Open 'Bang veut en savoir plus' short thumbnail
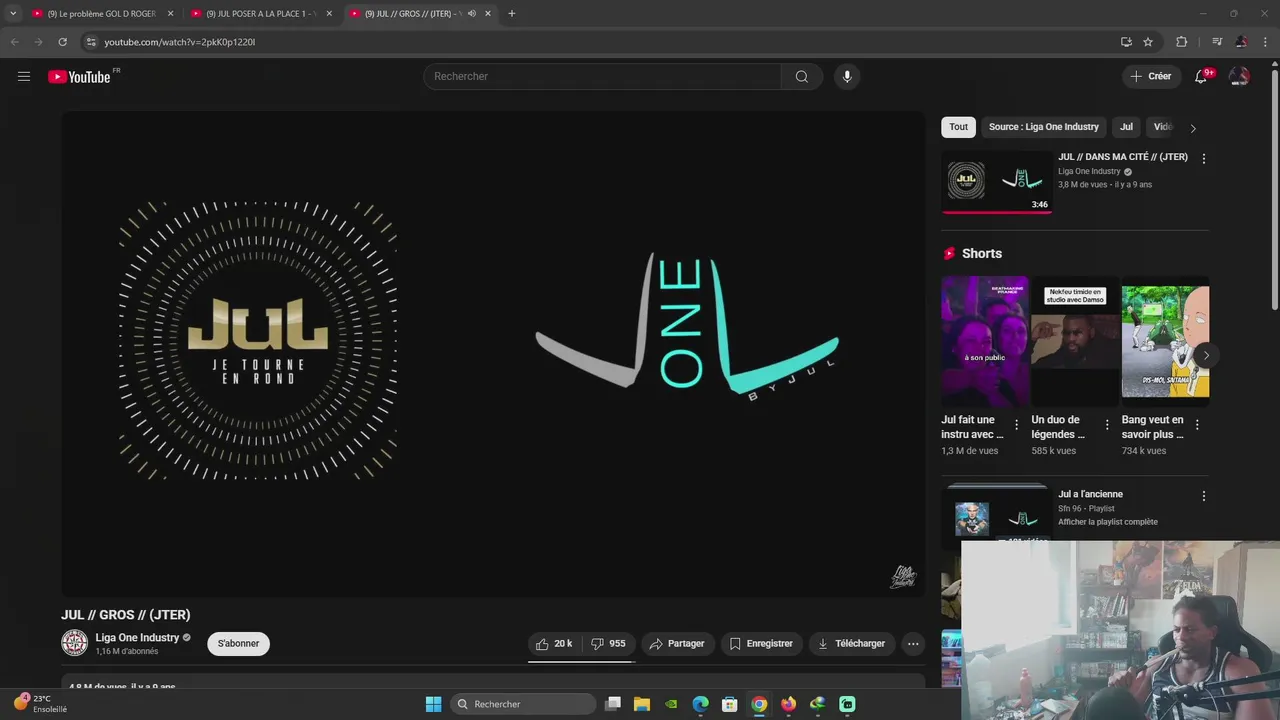This screenshot has width=1280, height=720. tap(1165, 341)
